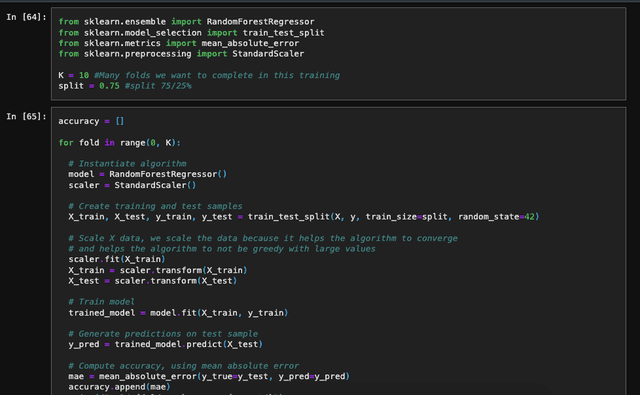
Task: Click '# Generate predictions on test sample' comment
Action: (163, 334)
